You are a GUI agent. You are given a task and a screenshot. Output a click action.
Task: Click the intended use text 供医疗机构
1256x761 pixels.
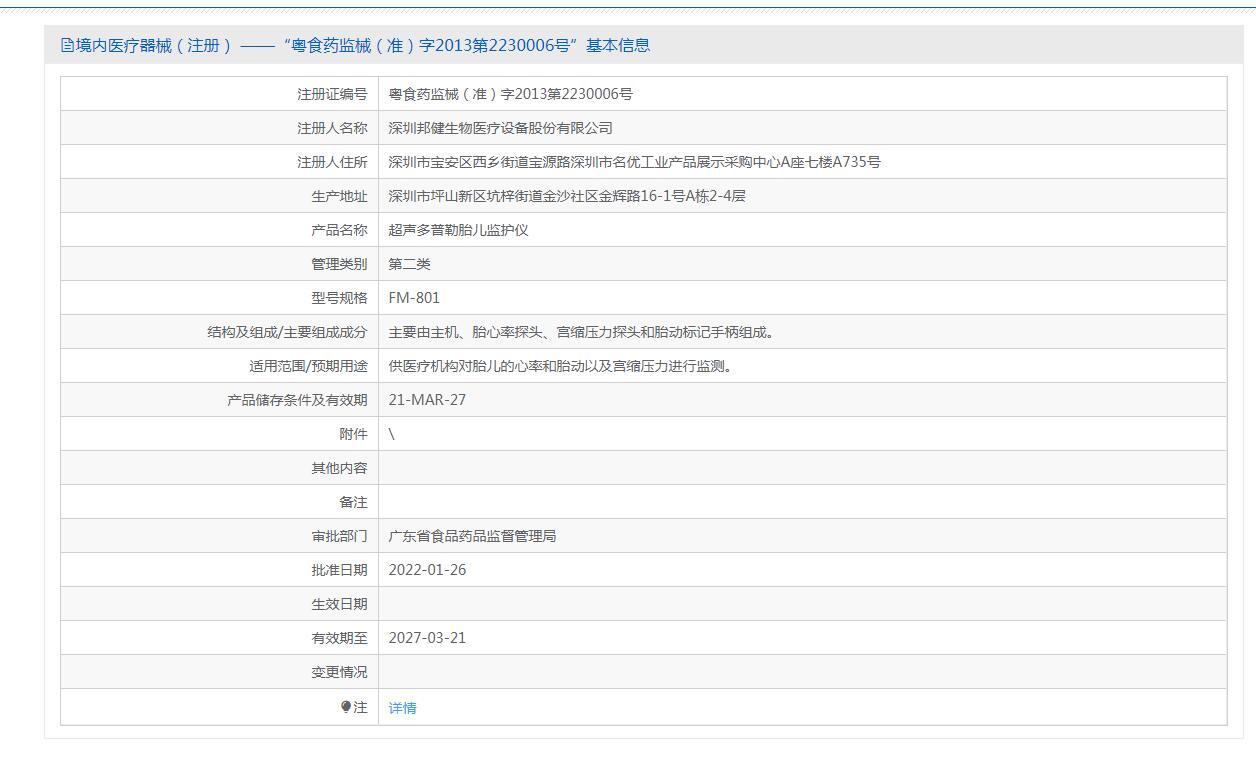click(560, 366)
